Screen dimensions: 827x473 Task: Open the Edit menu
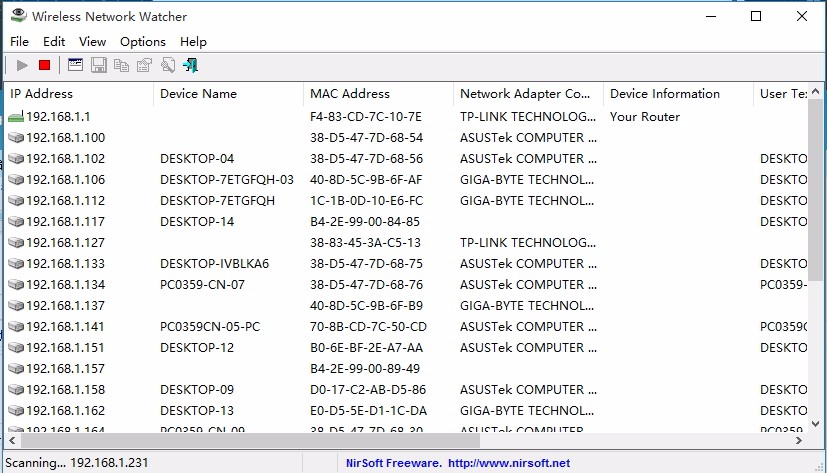click(54, 42)
